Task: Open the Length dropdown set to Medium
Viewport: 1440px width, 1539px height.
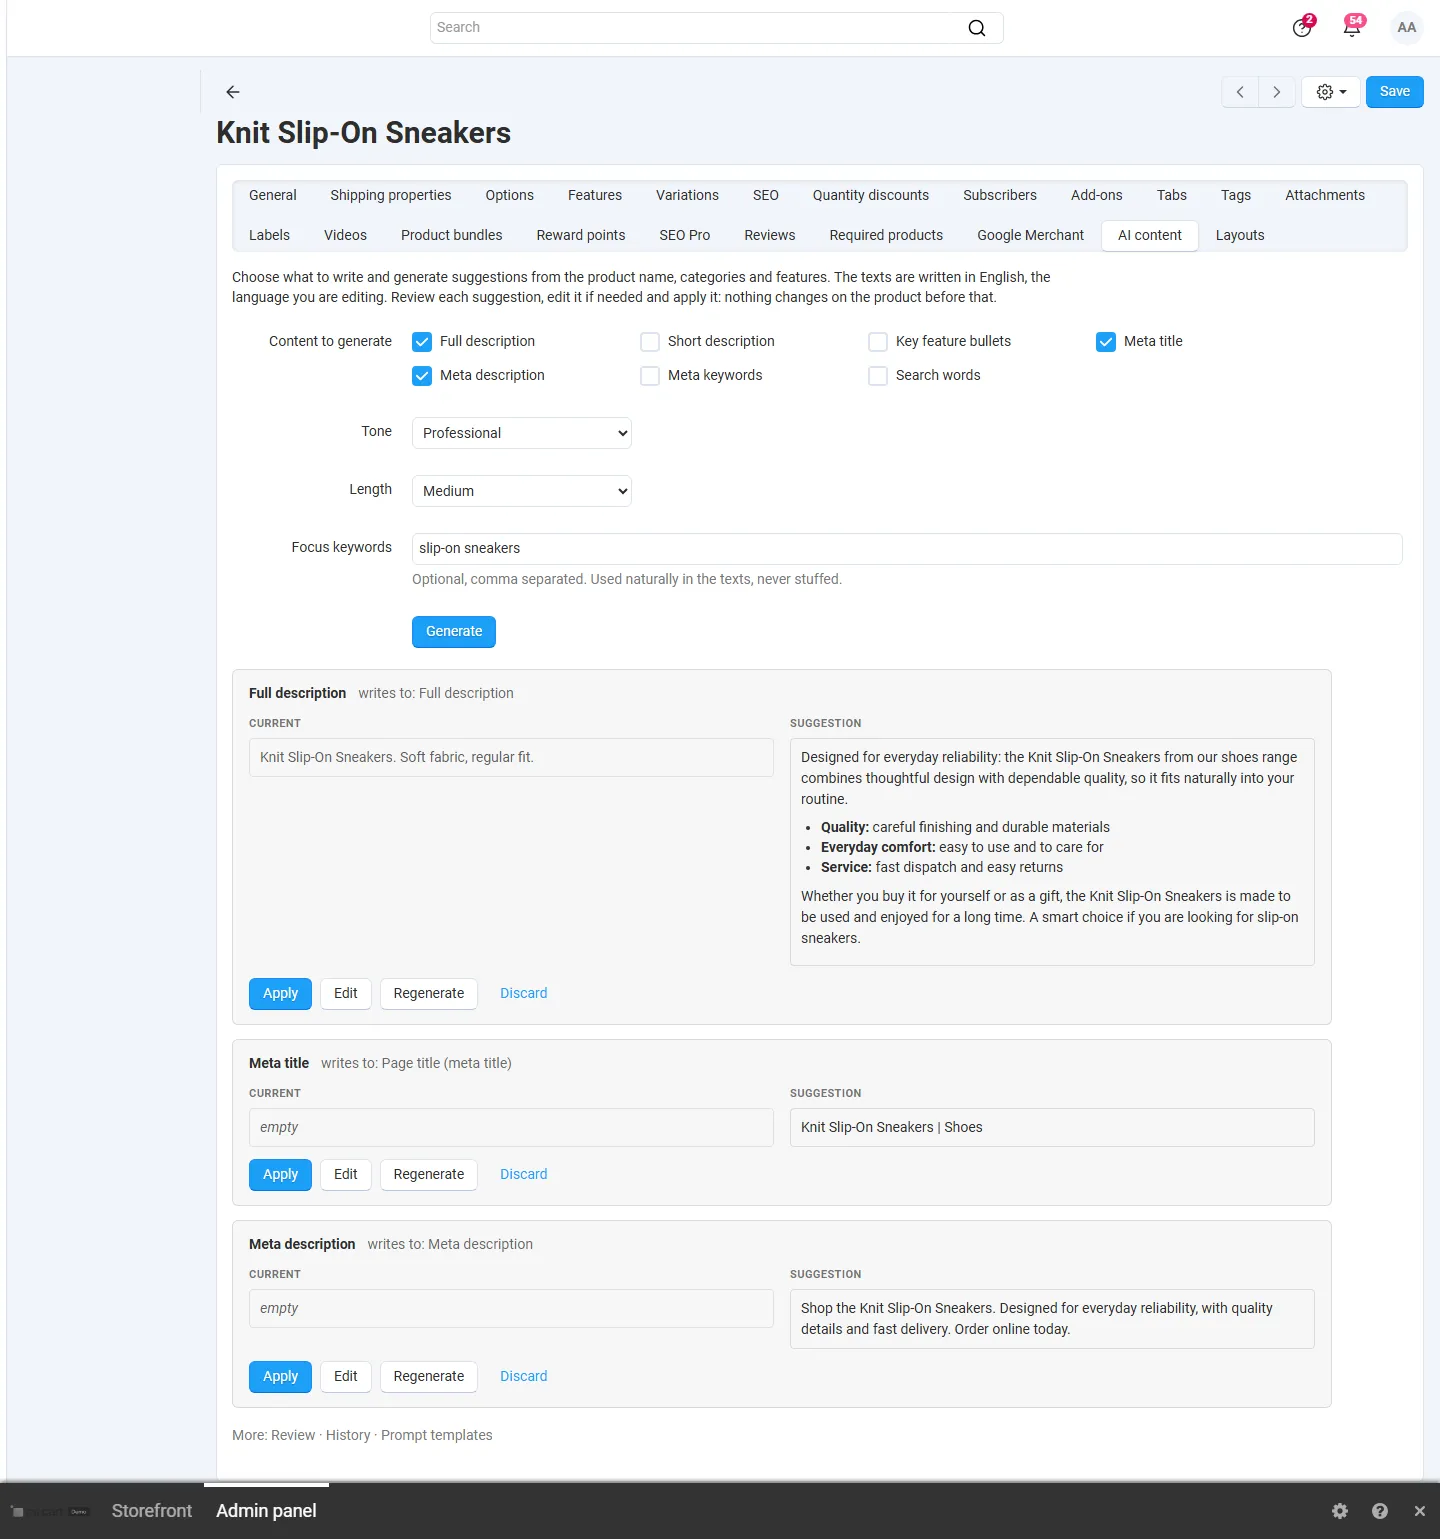Action: point(522,491)
